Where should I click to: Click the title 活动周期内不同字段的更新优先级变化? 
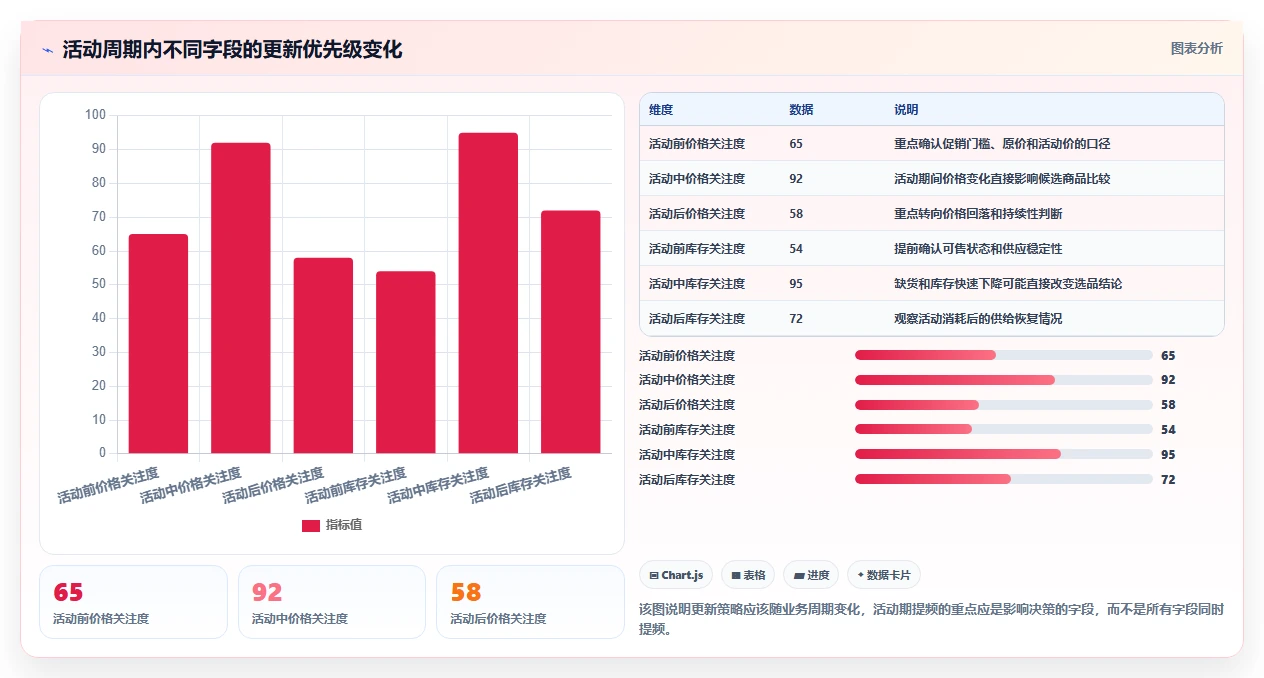tap(232, 50)
